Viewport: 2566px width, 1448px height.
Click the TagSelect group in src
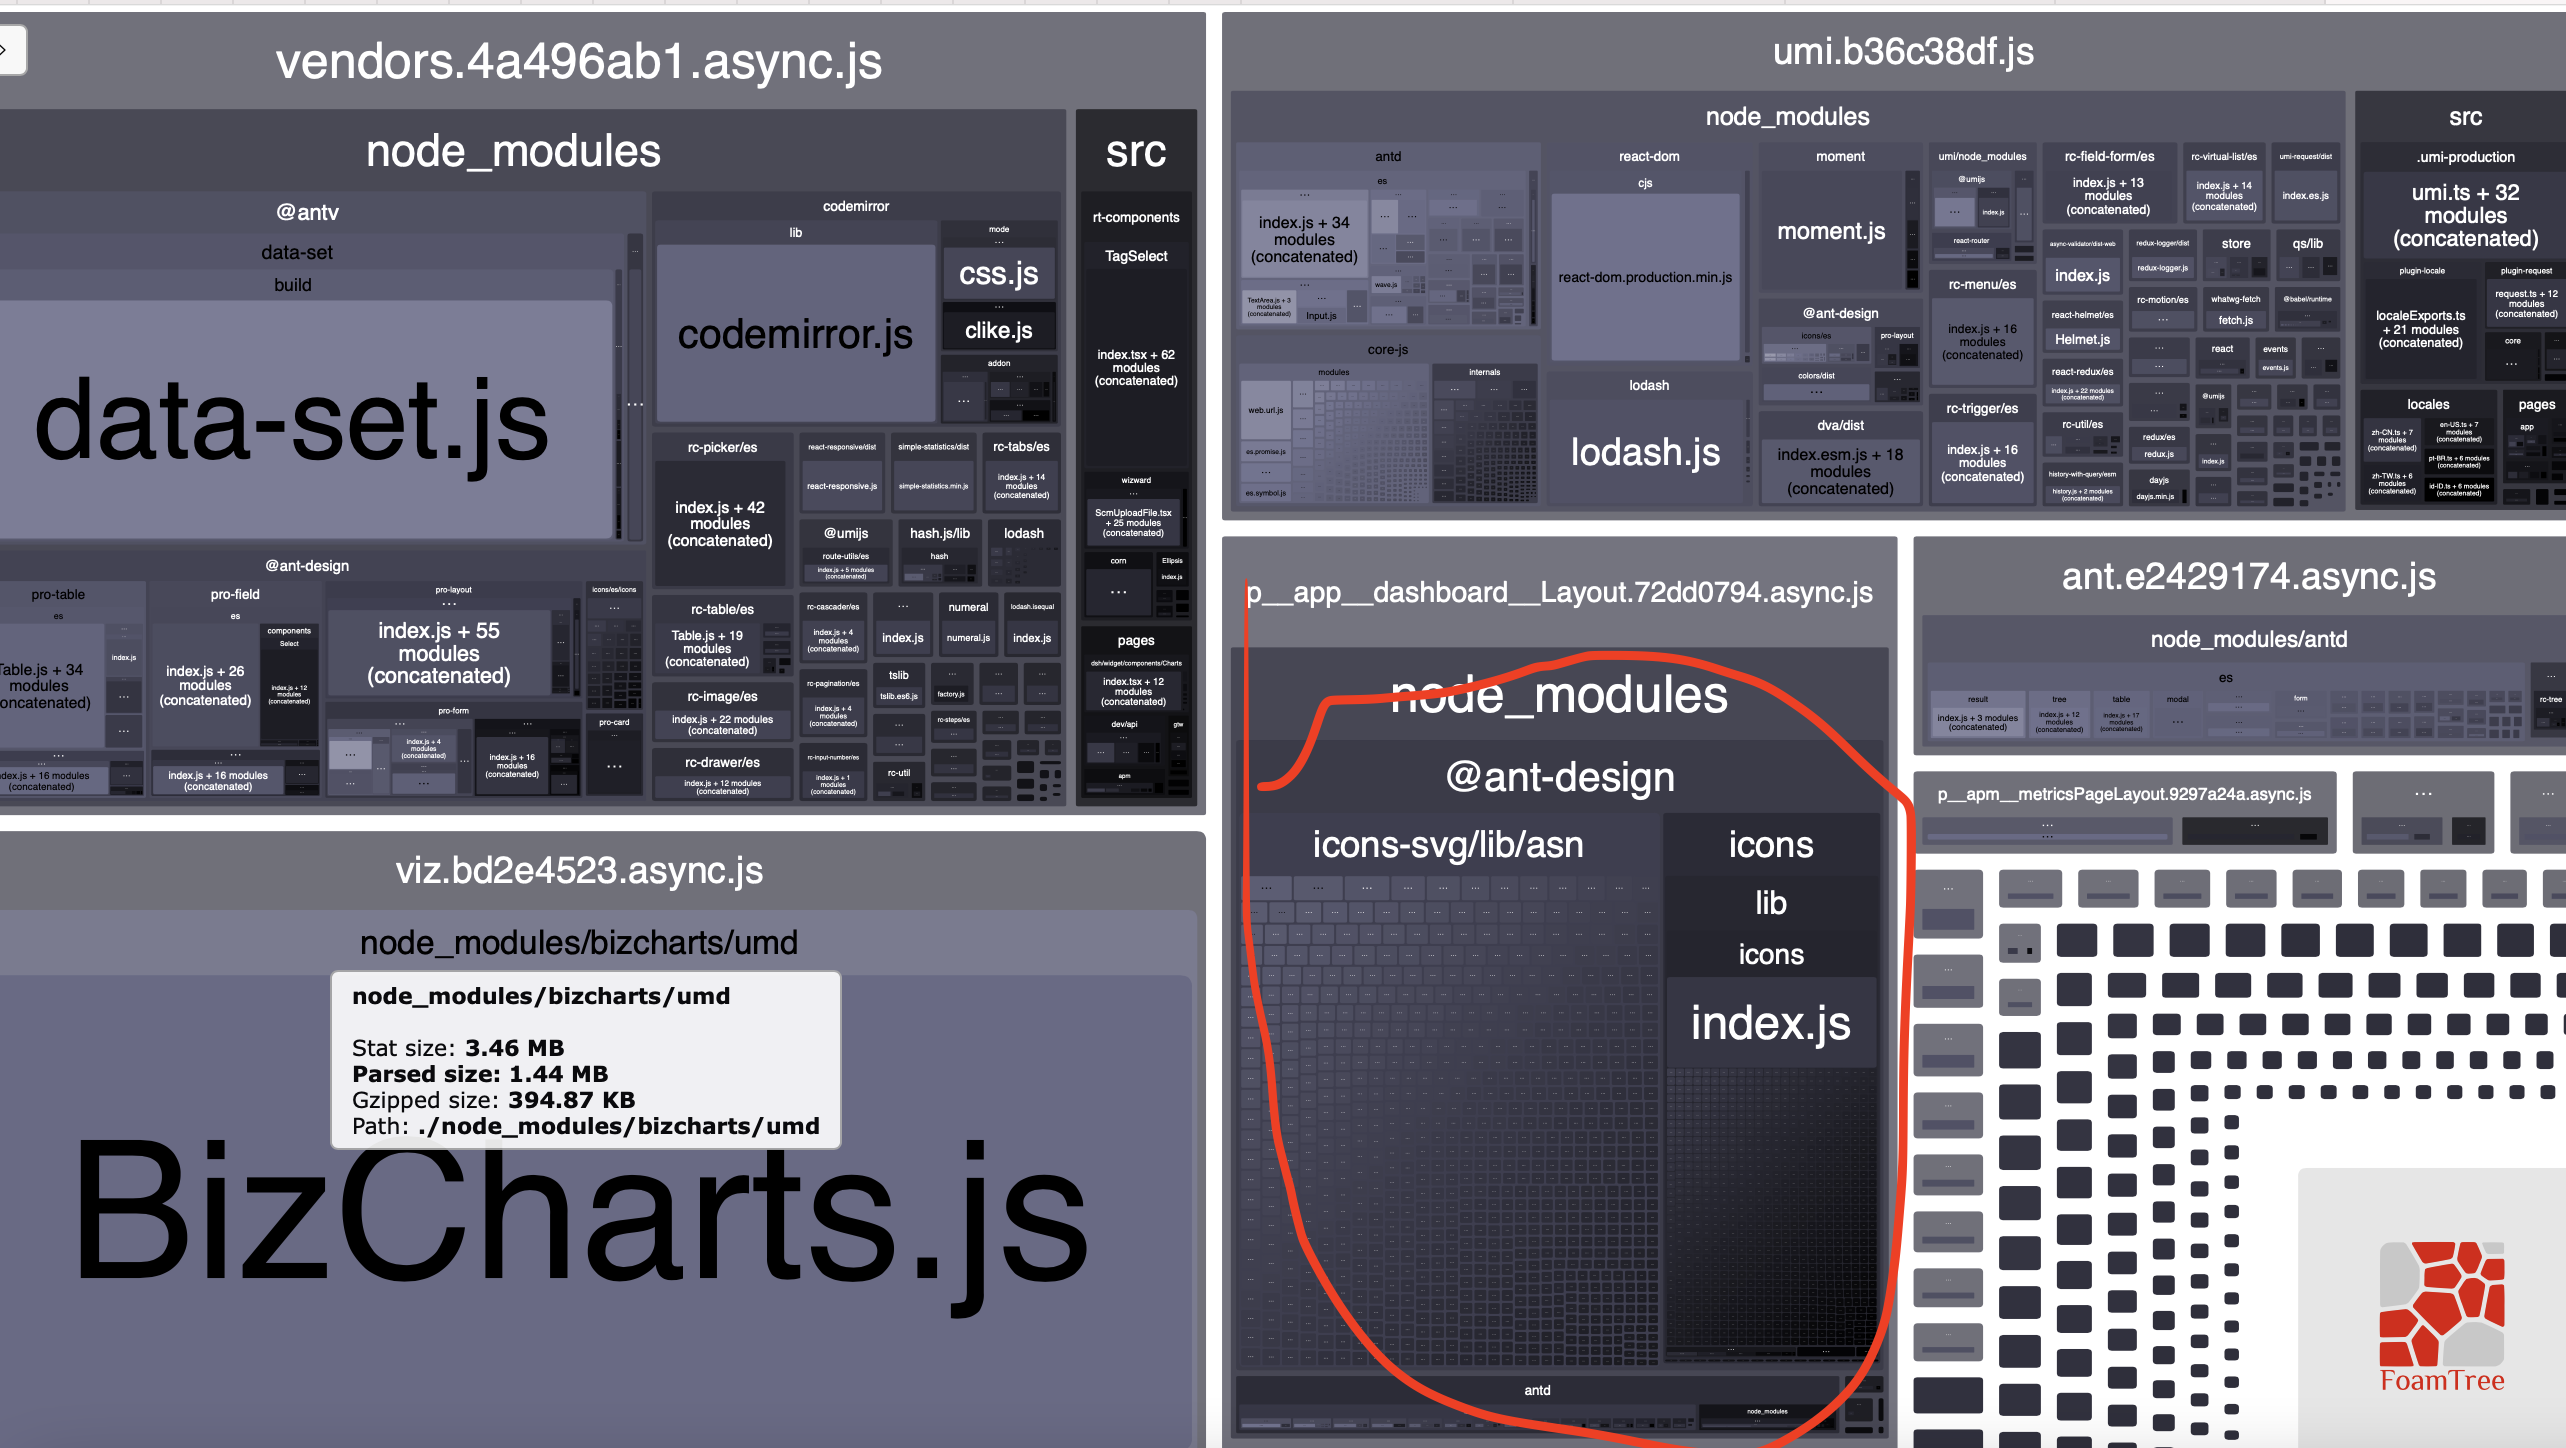tap(1136, 256)
